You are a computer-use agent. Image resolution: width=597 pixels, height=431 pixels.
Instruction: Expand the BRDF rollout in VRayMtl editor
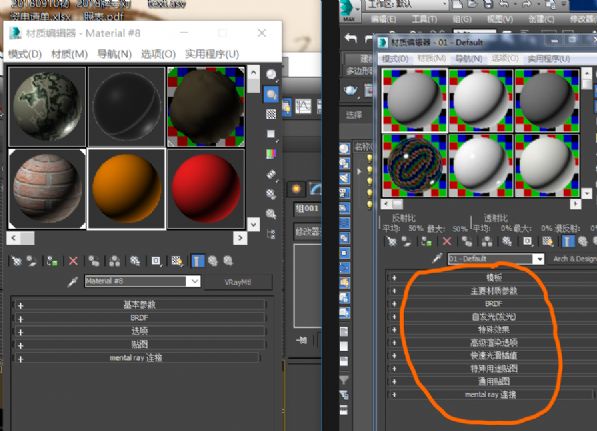click(139, 318)
